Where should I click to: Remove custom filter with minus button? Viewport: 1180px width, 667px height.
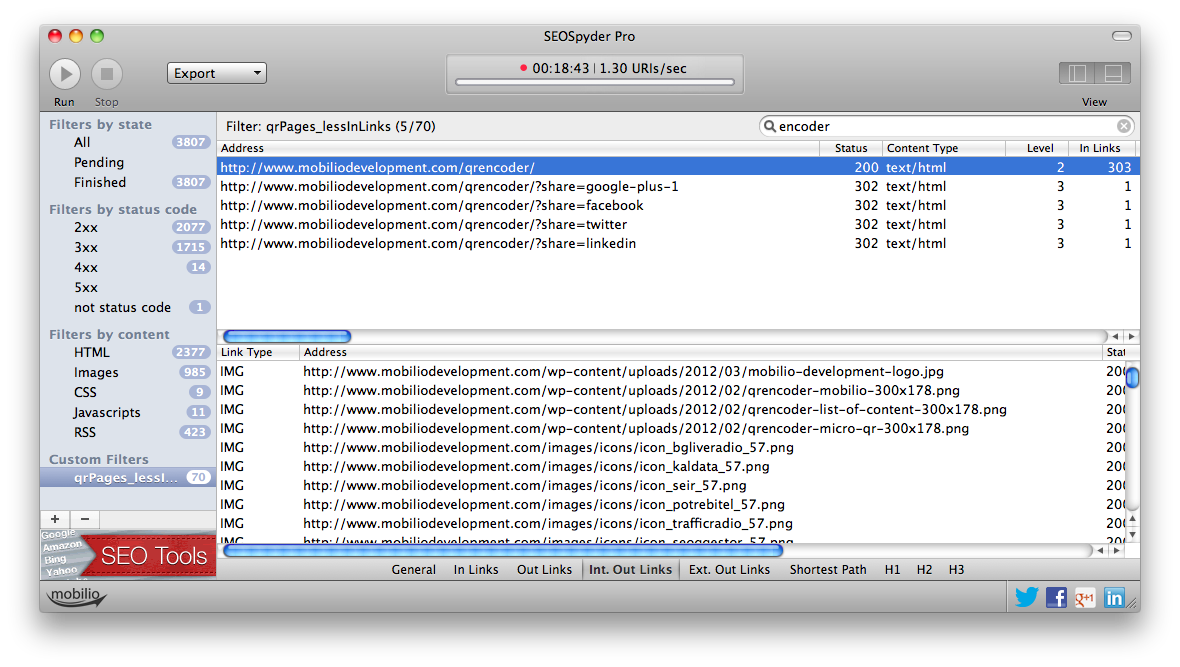[x=85, y=519]
